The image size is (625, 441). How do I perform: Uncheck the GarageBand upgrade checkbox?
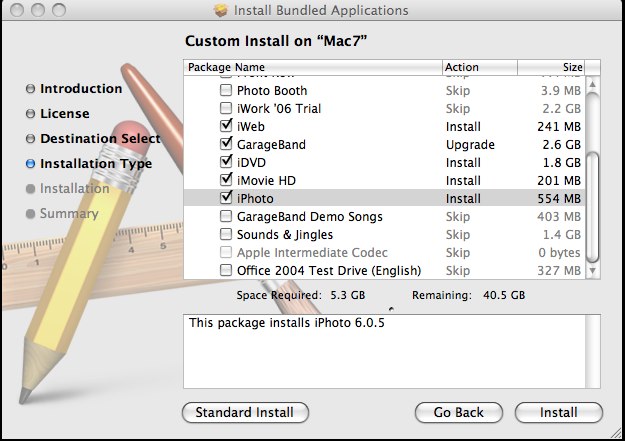(226, 143)
